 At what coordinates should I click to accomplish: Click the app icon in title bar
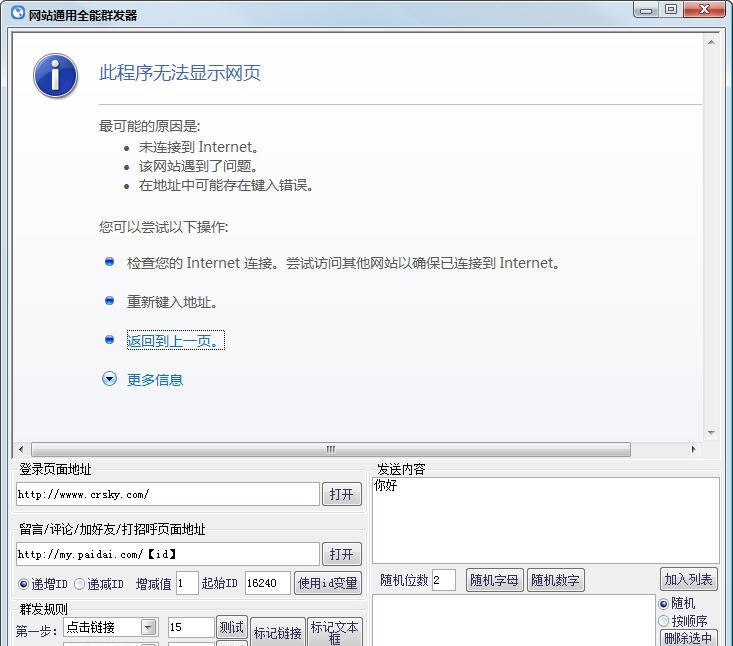18,13
